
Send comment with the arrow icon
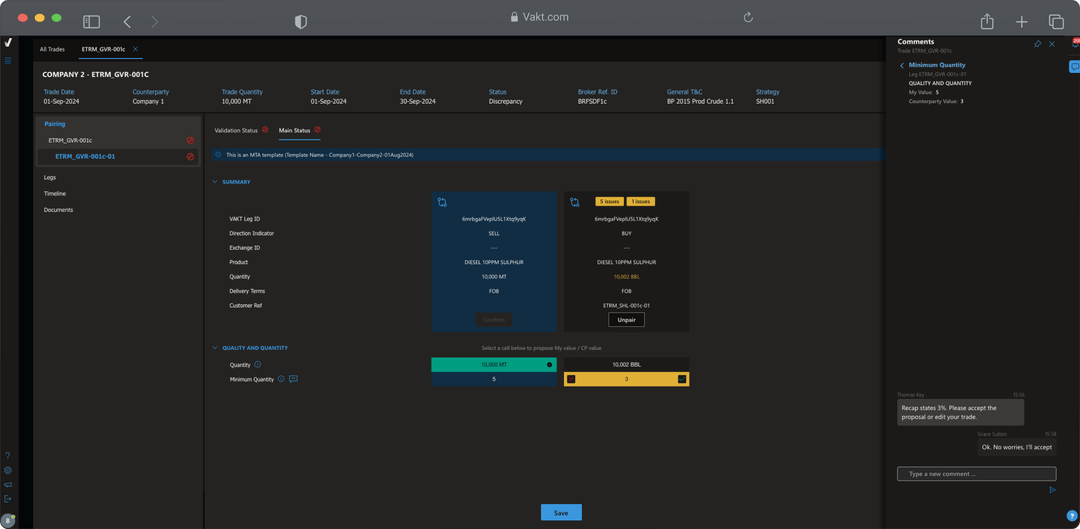pyautogui.click(x=1052, y=490)
